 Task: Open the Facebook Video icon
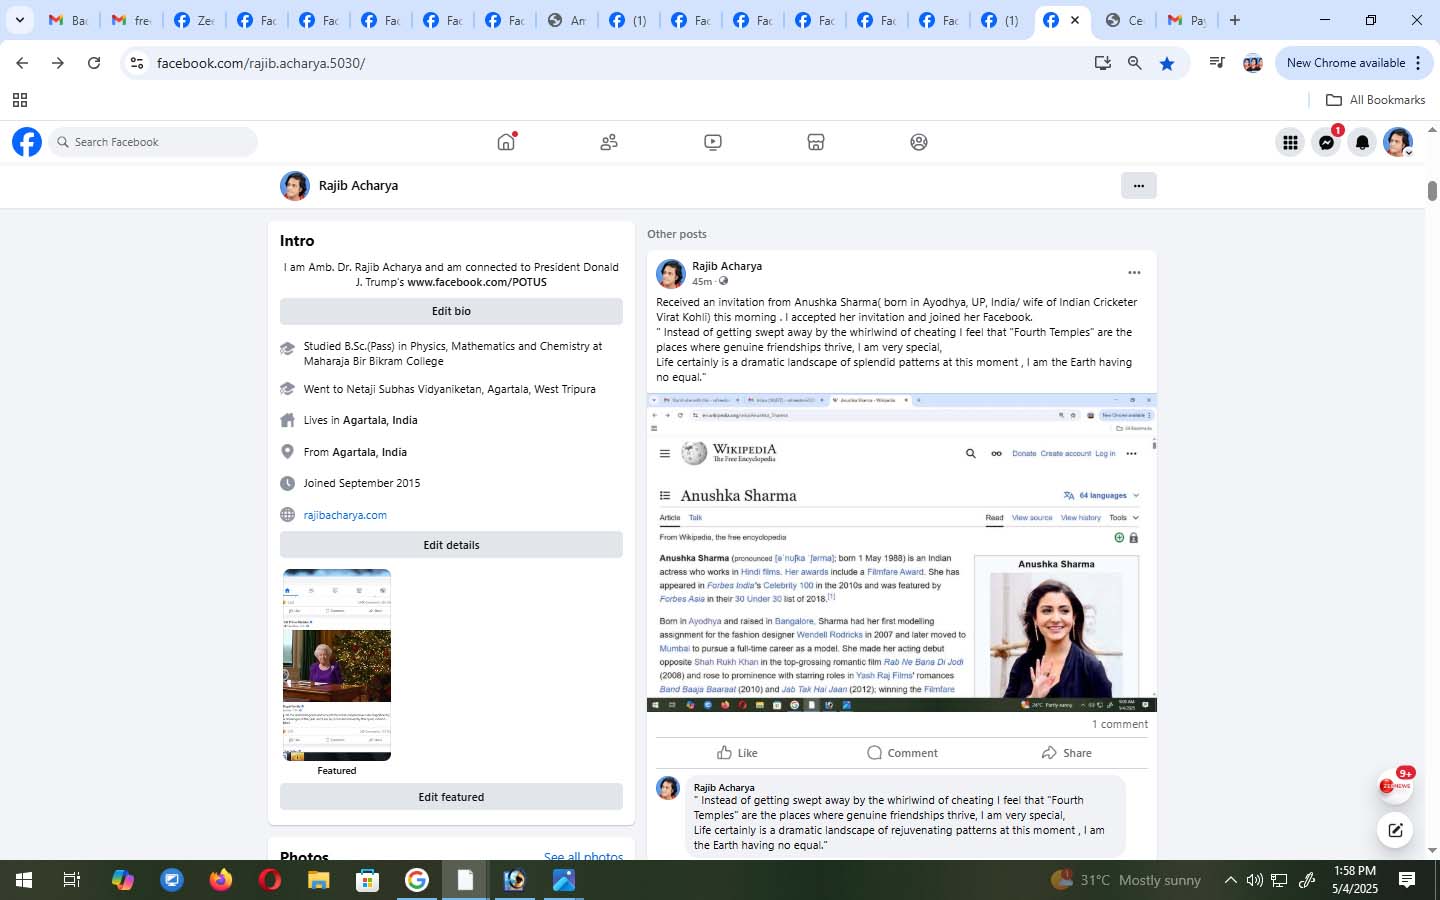[x=713, y=142]
